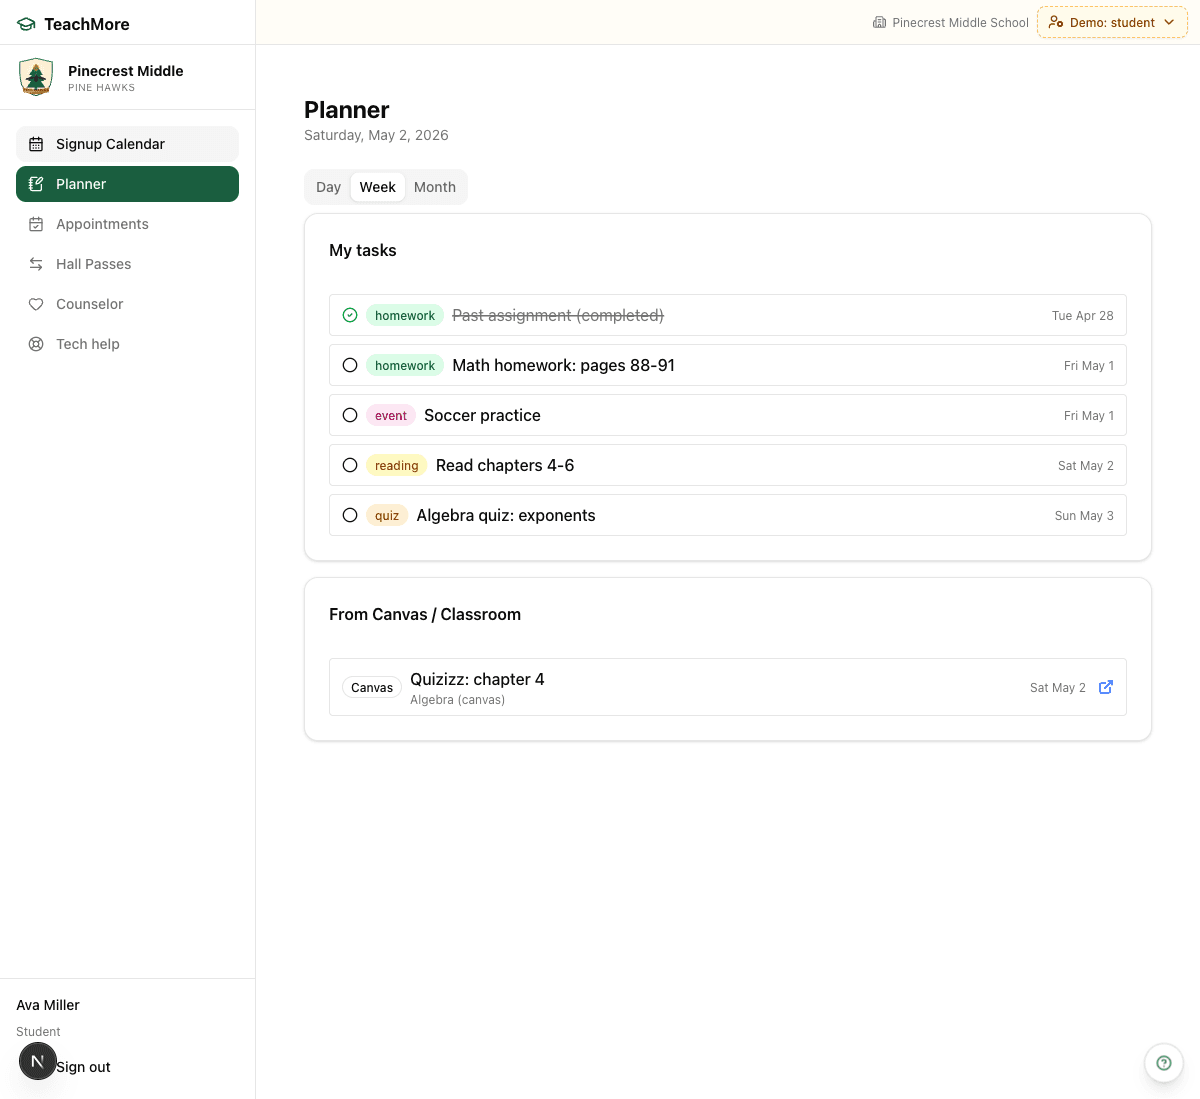Screen dimensions: 1200x1099
Task: Click the My tasks heading
Action: (x=363, y=250)
